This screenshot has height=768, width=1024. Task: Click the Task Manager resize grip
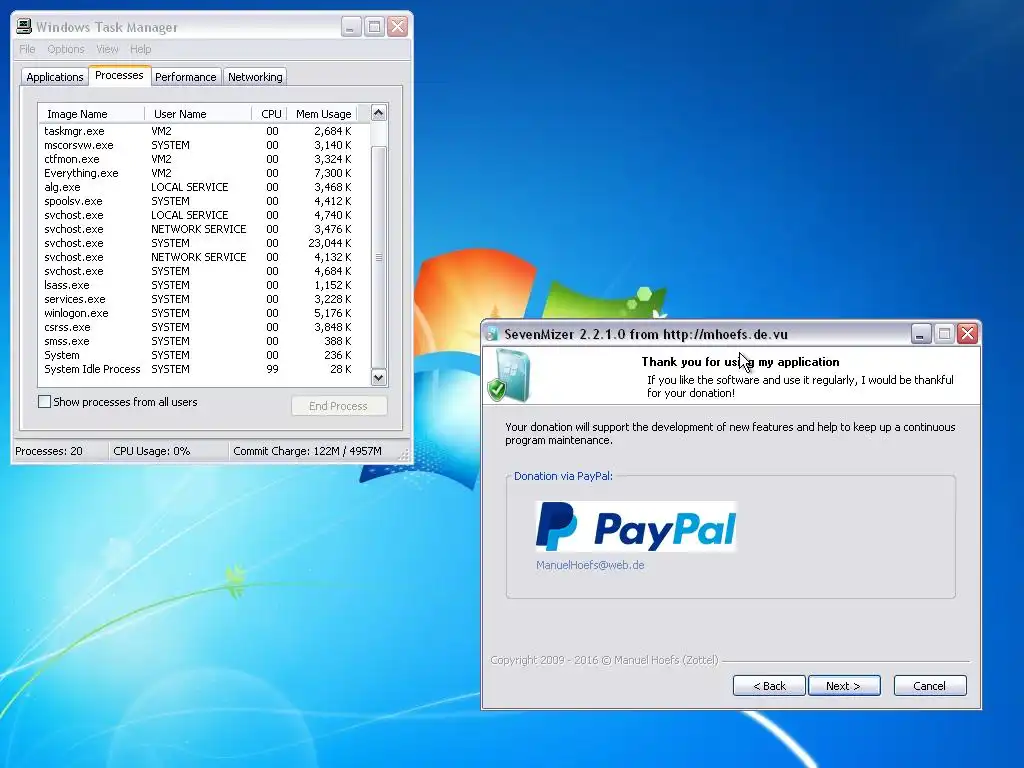click(405, 455)
